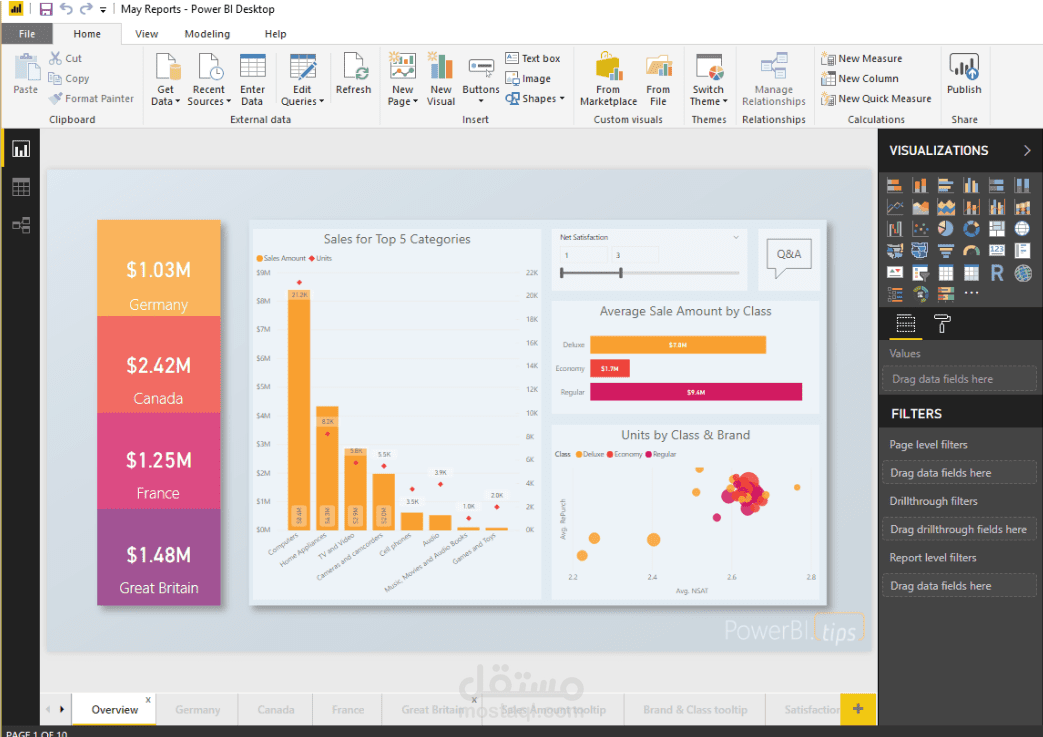The width and height of the screenshot is (1043, 737).
Task: Collapse the Visualizations pane chevron
Action: tap(1027, 150)
